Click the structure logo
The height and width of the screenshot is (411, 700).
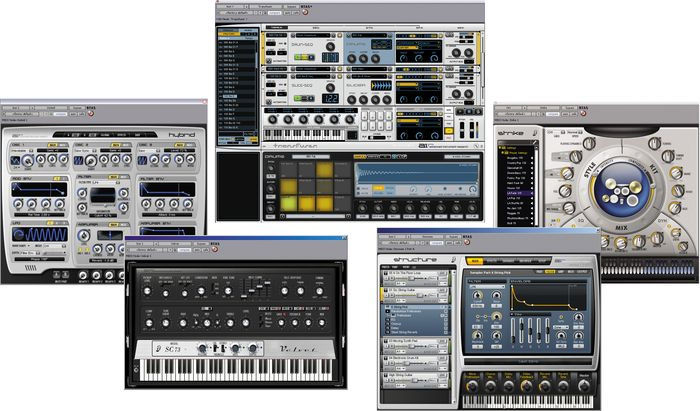[415, 259]
